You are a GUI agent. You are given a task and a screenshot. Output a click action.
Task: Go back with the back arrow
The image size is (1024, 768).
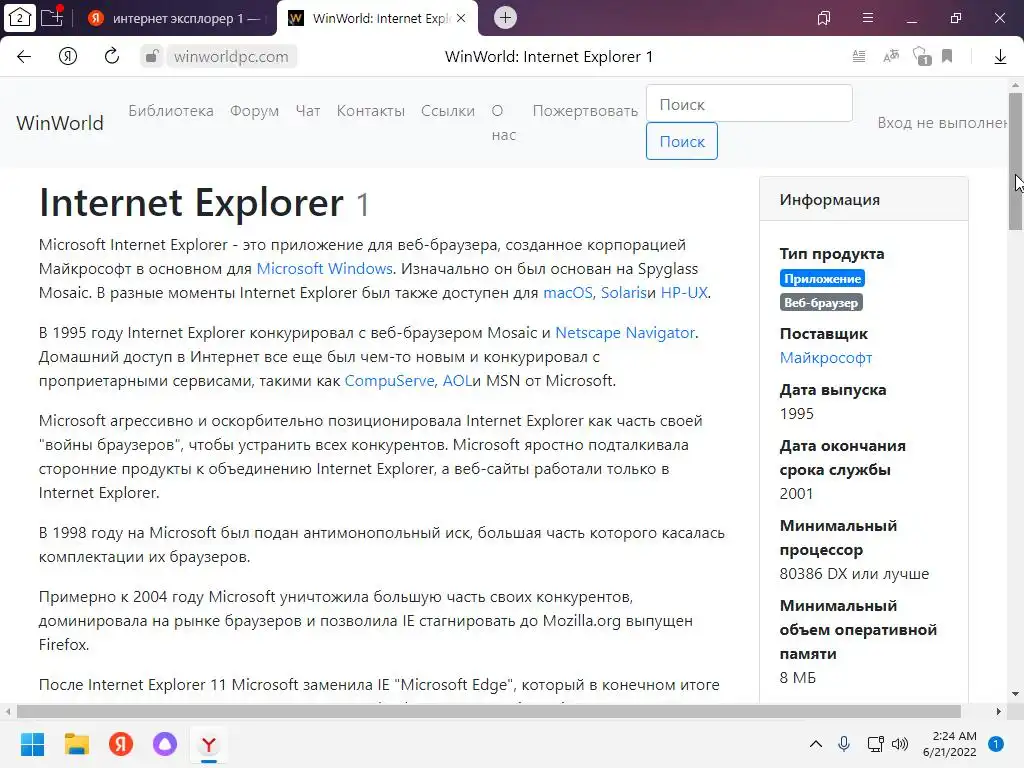tap(24, 56)
